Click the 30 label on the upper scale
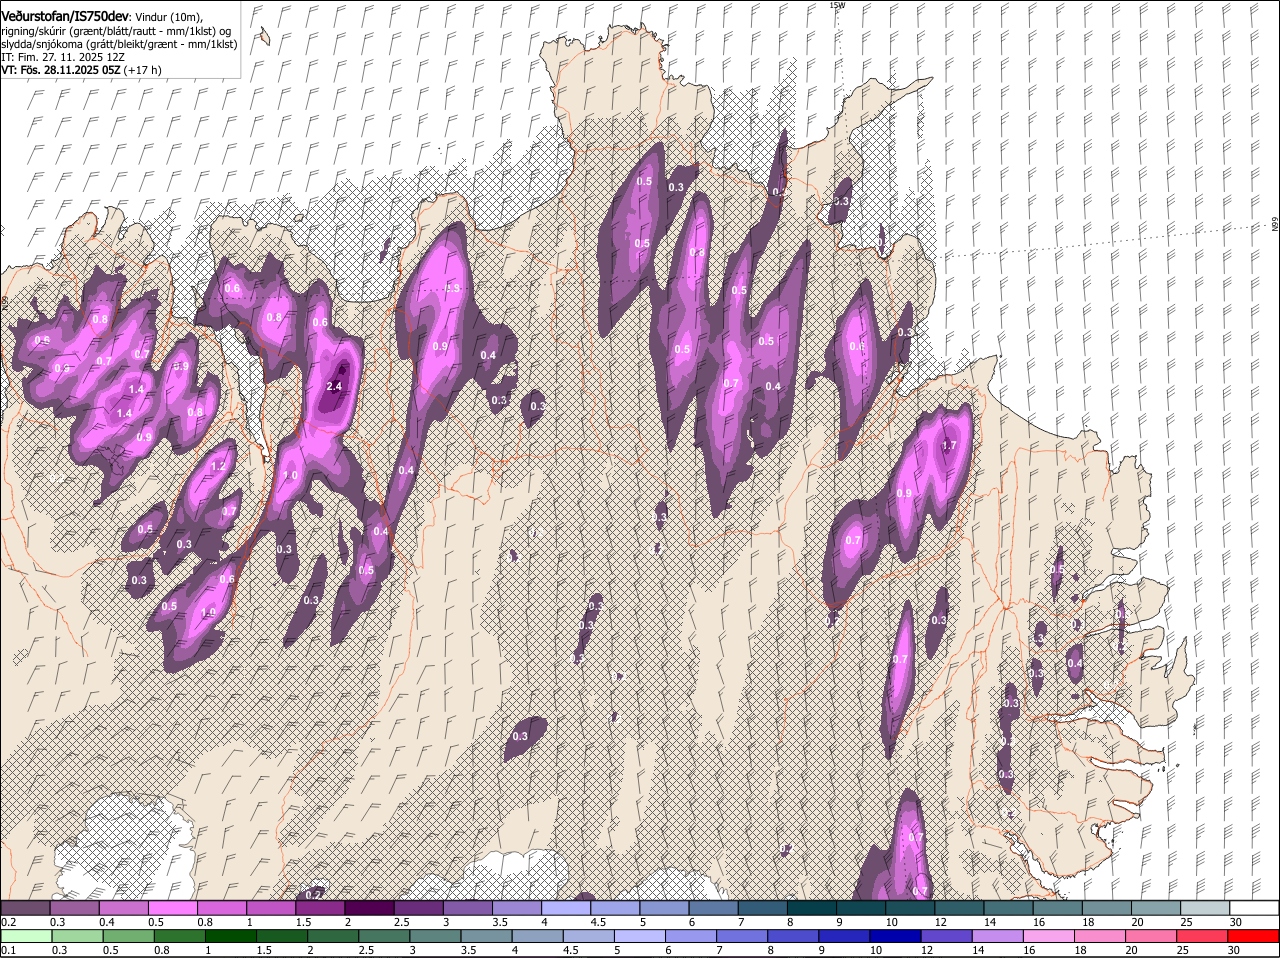Screen dimensions: 1280x958 point(1235,922)
